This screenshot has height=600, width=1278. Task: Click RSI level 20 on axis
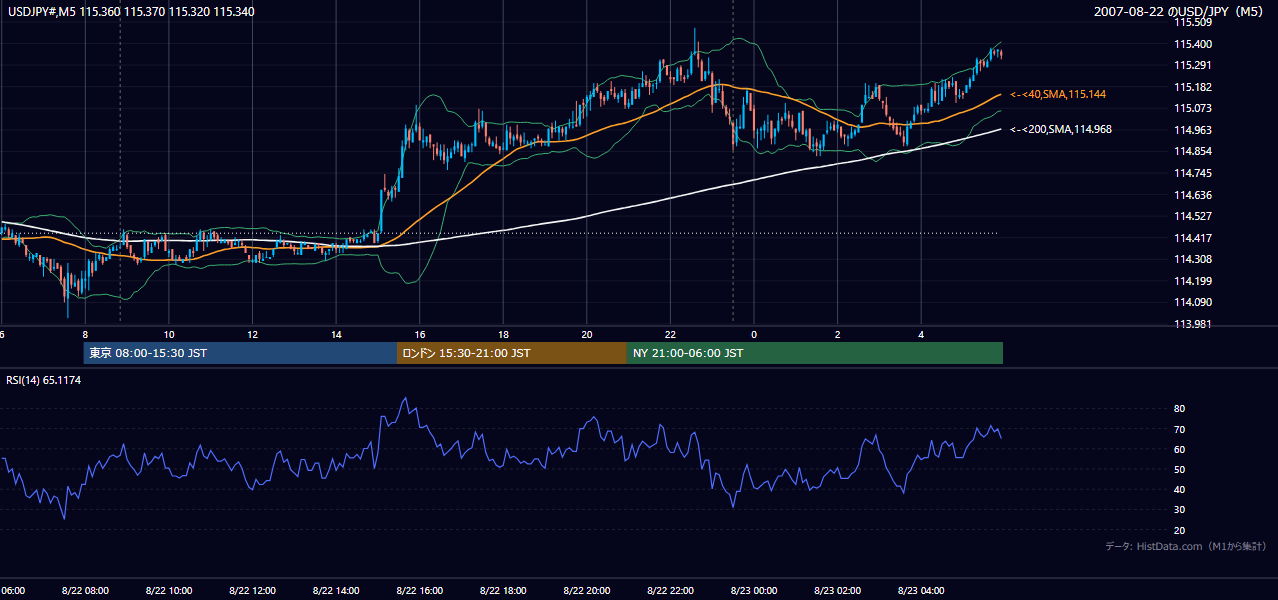(1179, 531)
